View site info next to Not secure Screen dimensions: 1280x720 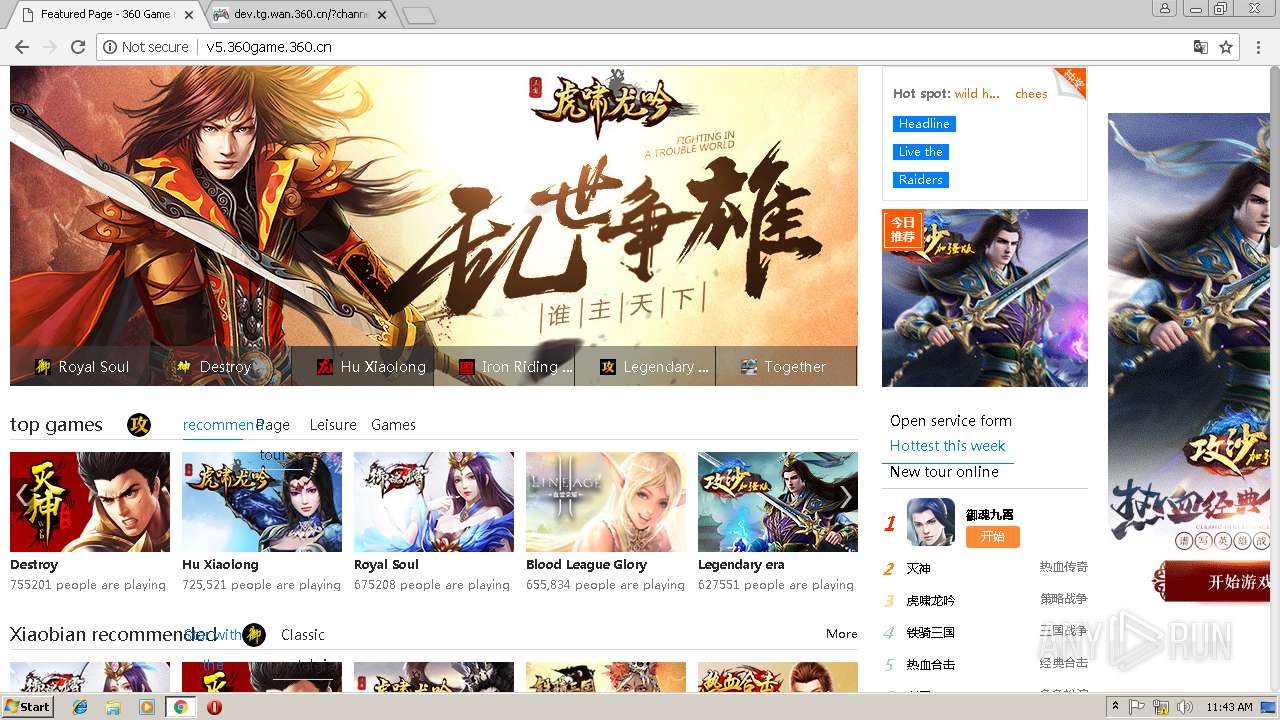click(110, 47)
